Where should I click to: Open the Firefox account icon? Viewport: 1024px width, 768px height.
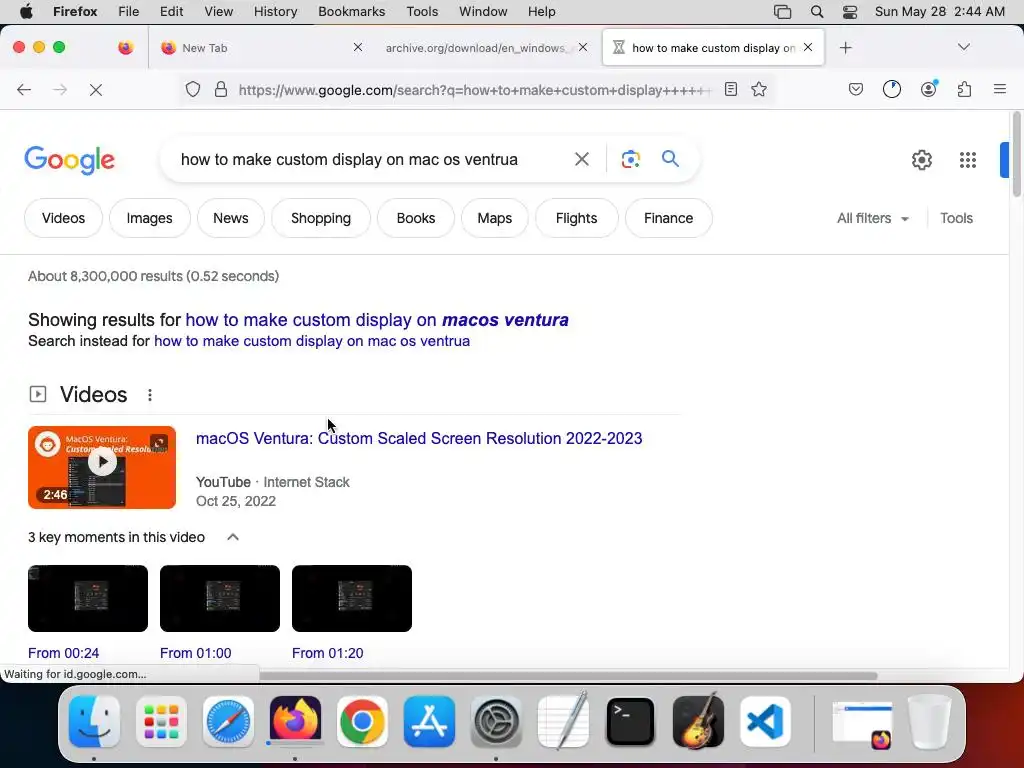928,89
